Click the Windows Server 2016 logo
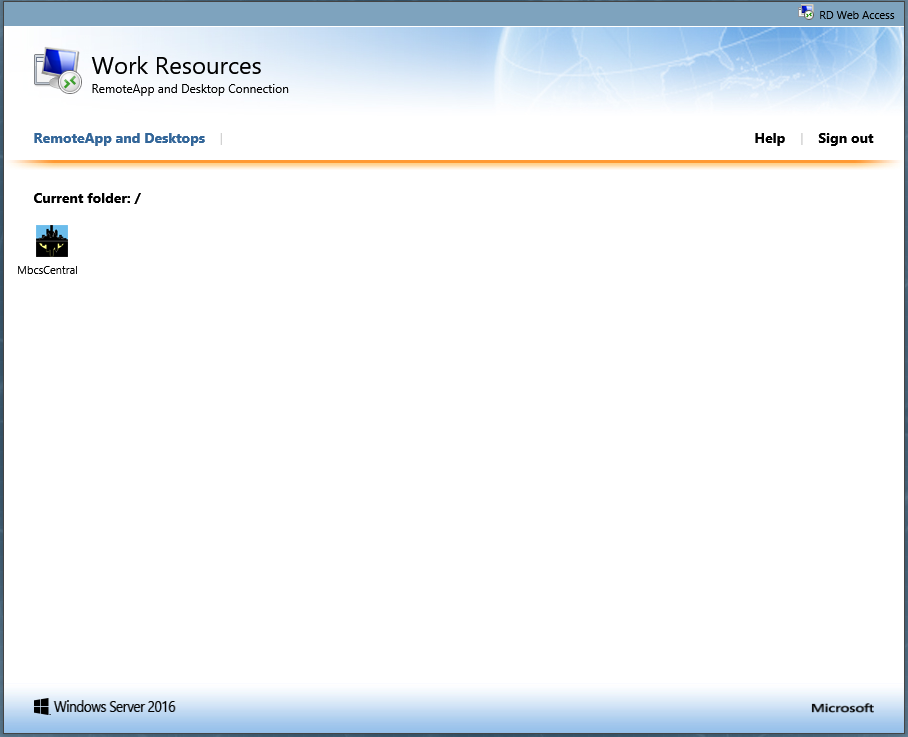 [x=104, y=706]
